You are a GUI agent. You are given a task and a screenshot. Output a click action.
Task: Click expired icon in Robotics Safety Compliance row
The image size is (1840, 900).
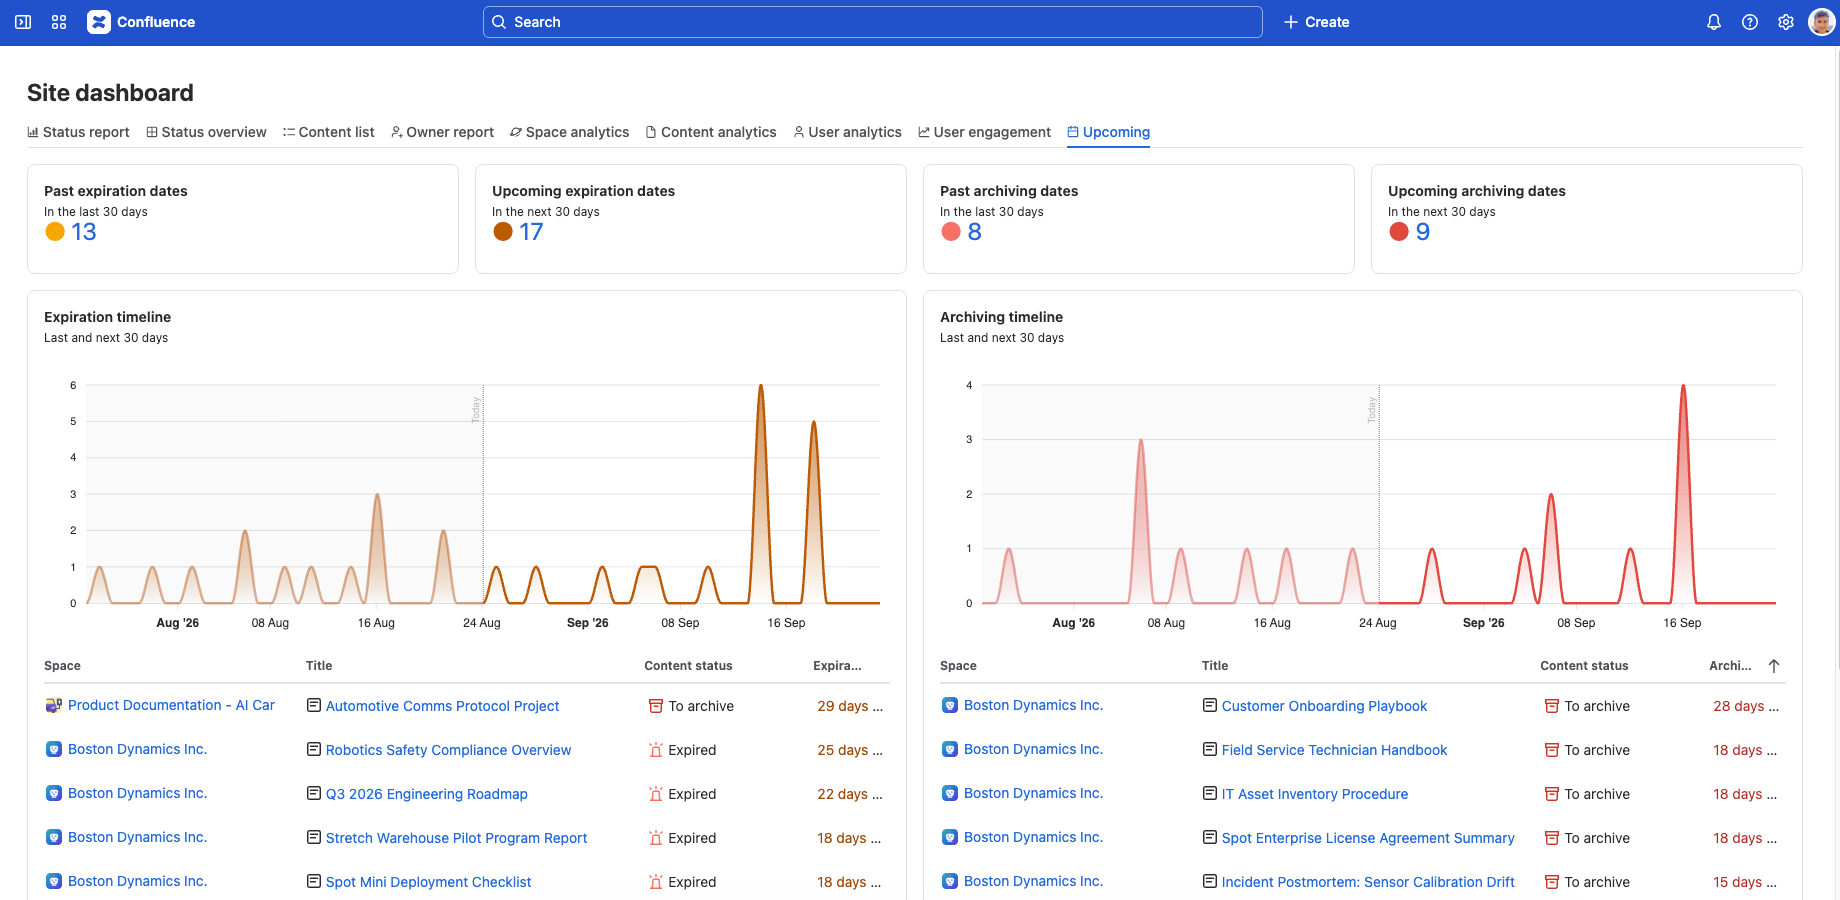click(x=656, y=750)
